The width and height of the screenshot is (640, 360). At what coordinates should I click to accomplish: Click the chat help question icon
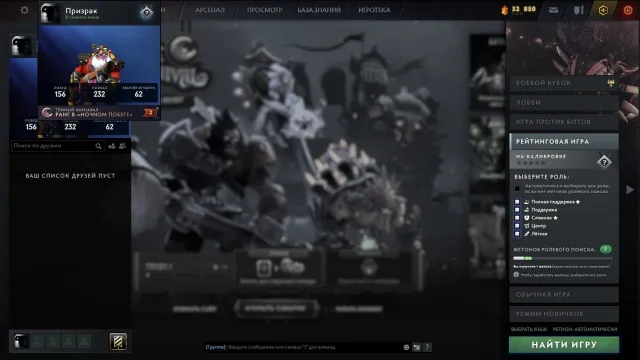point(427,347)
